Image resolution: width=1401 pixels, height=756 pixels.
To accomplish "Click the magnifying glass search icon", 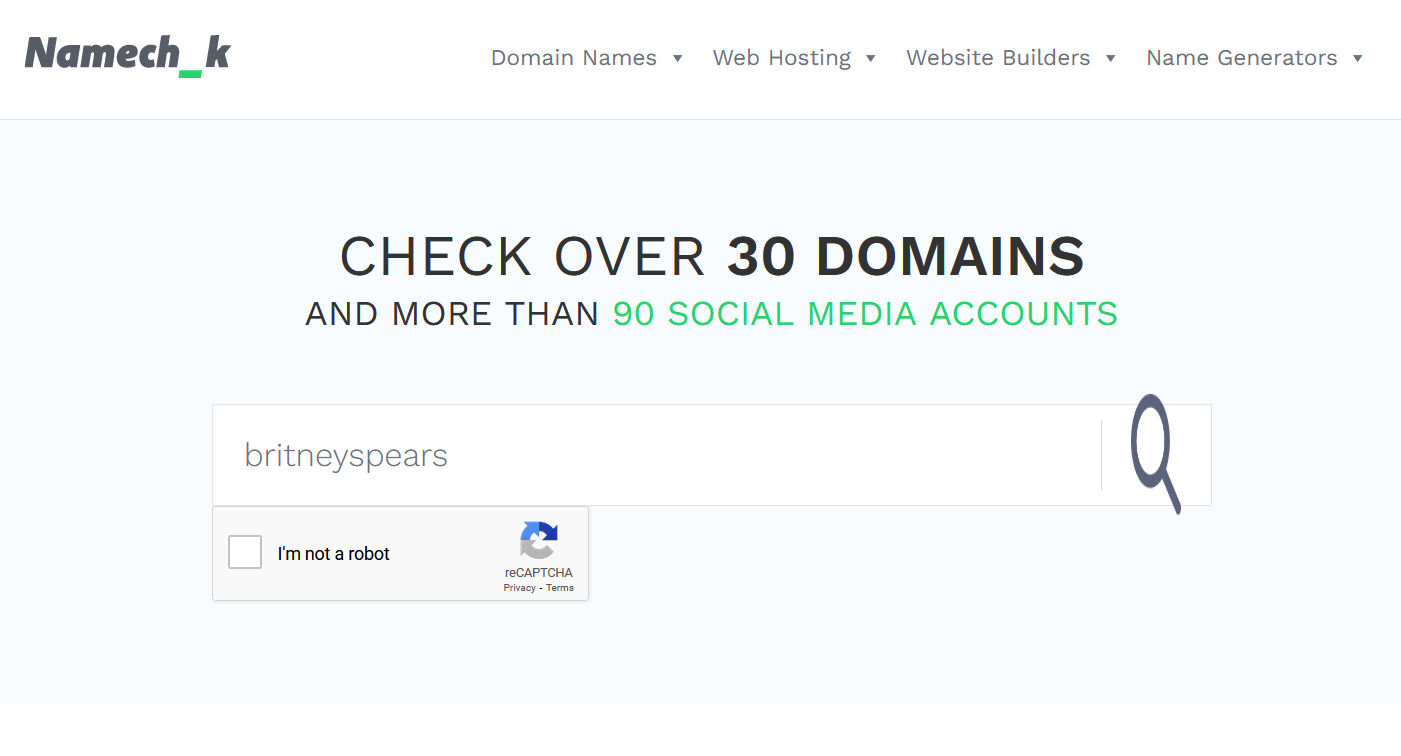I will pyautogui.click(x=1155, y=454).
